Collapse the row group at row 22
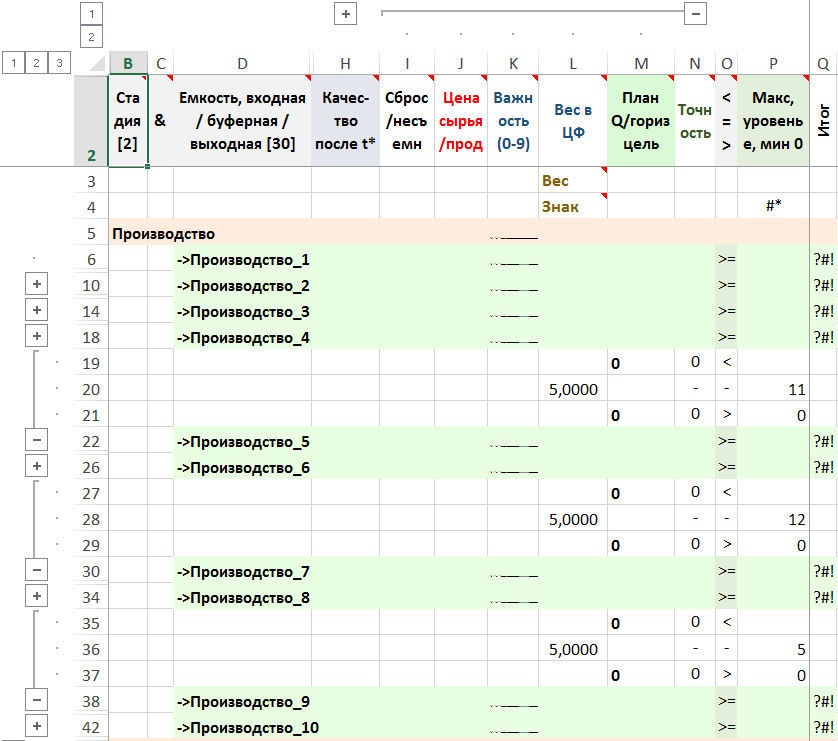 [37, 441]
